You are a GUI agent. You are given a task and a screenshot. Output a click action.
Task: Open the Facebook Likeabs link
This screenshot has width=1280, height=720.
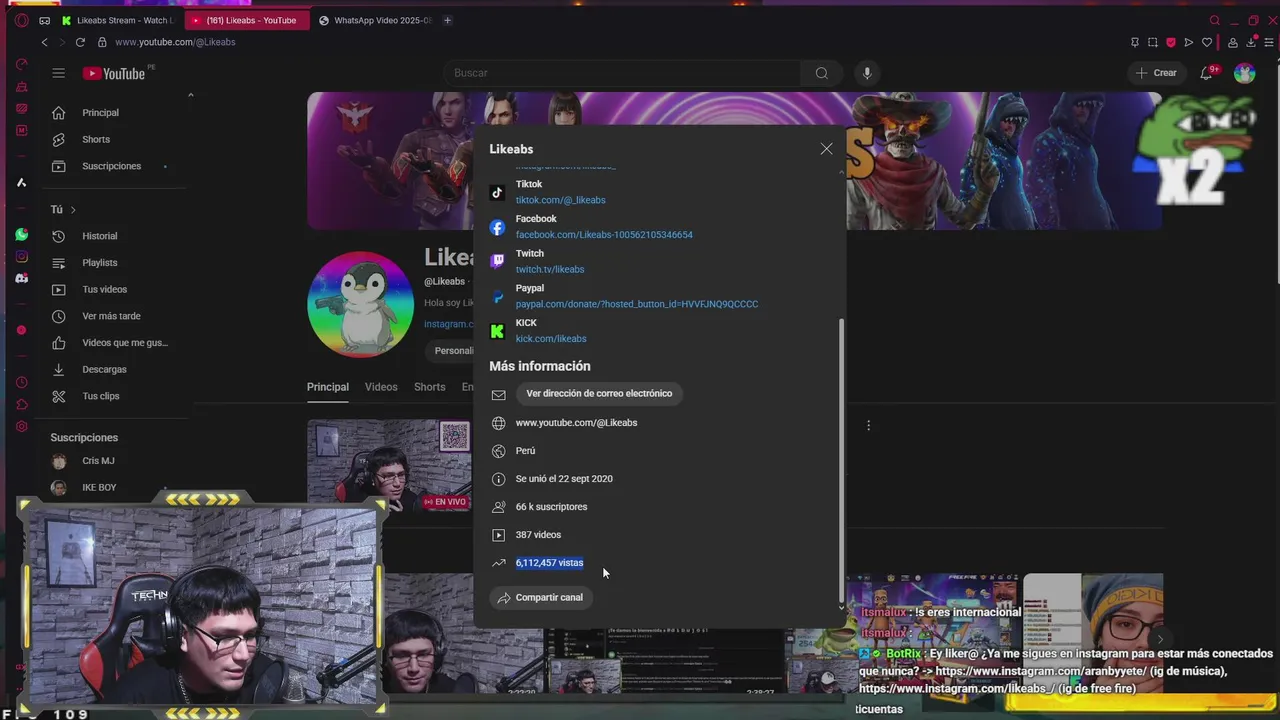pos(604,235)
